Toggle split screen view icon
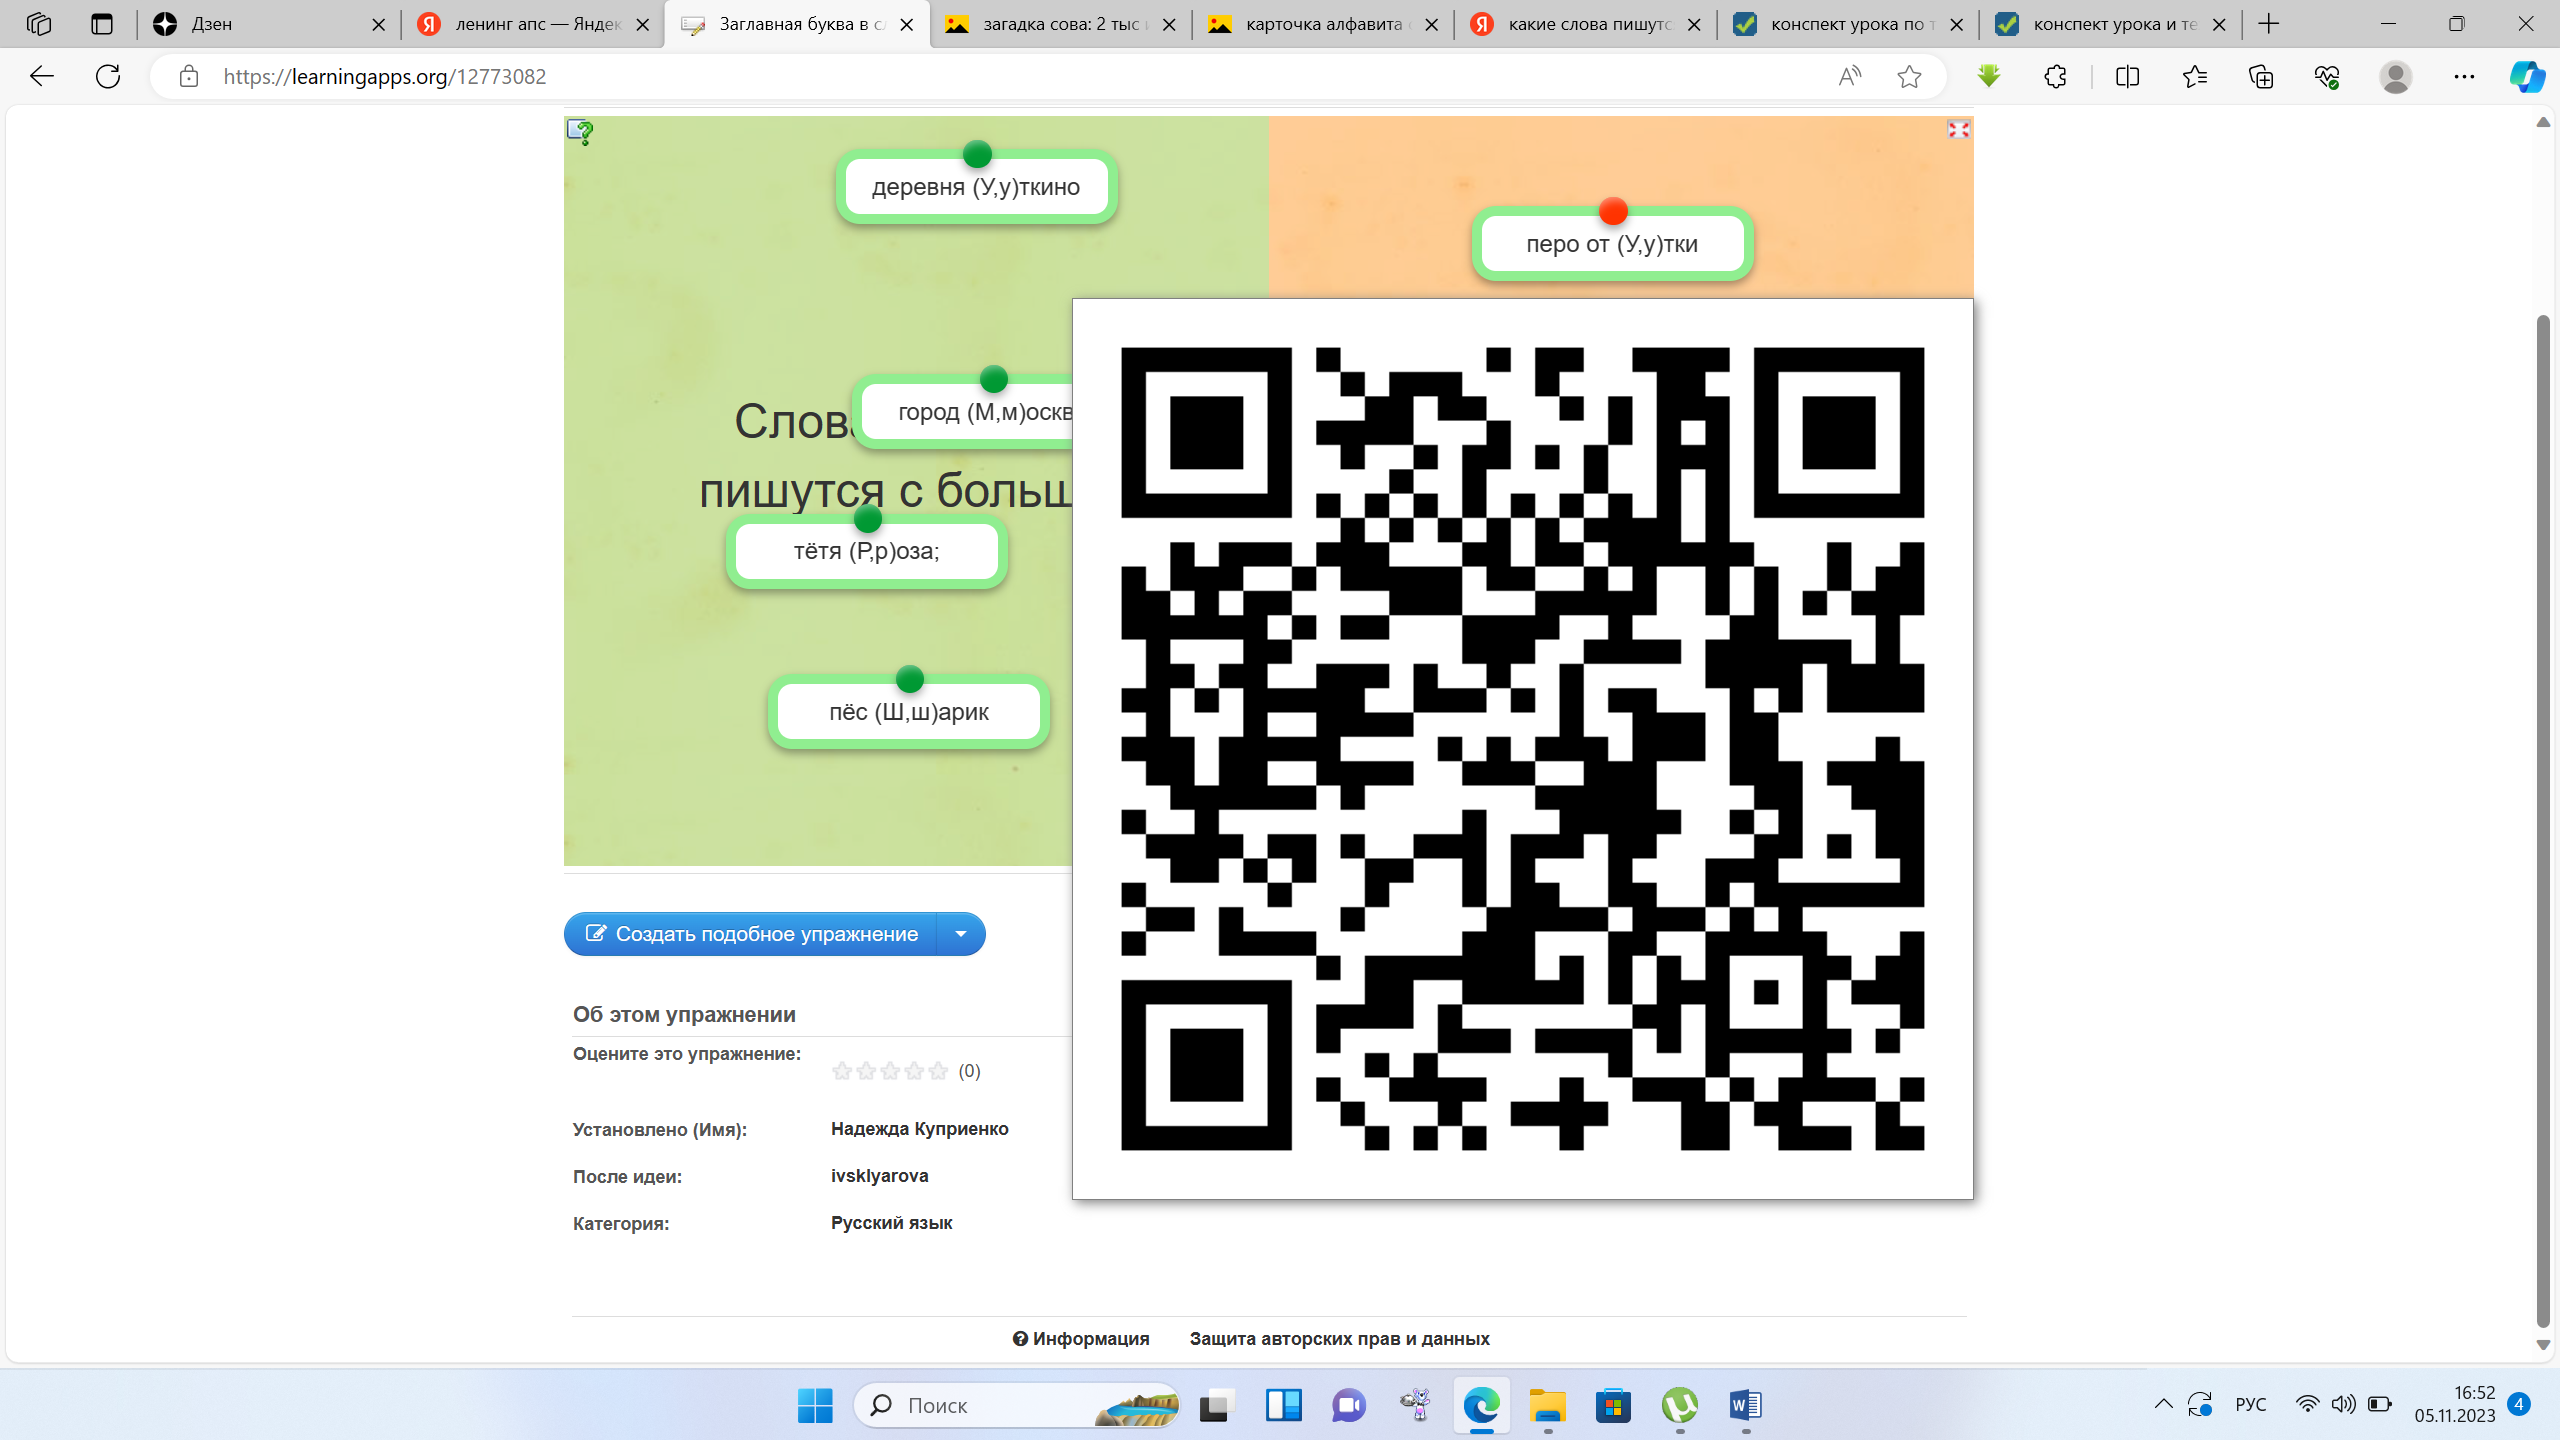 click(x=2127, y=76)
